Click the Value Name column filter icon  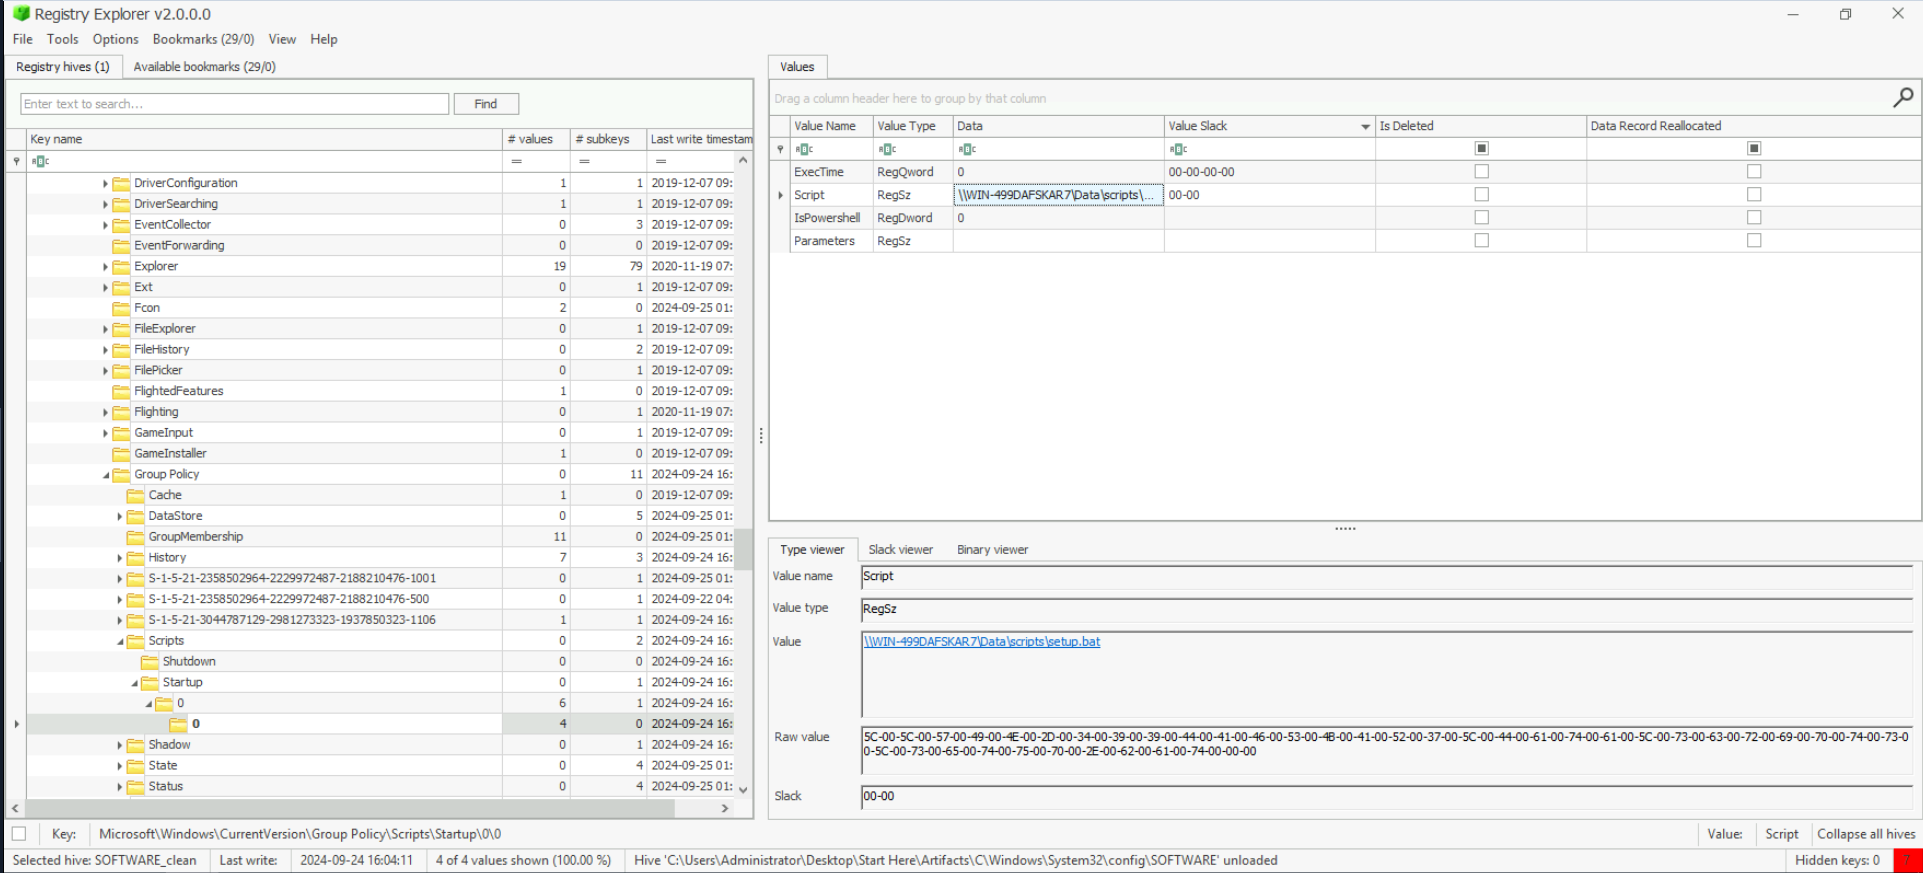[x=804, y=149]
